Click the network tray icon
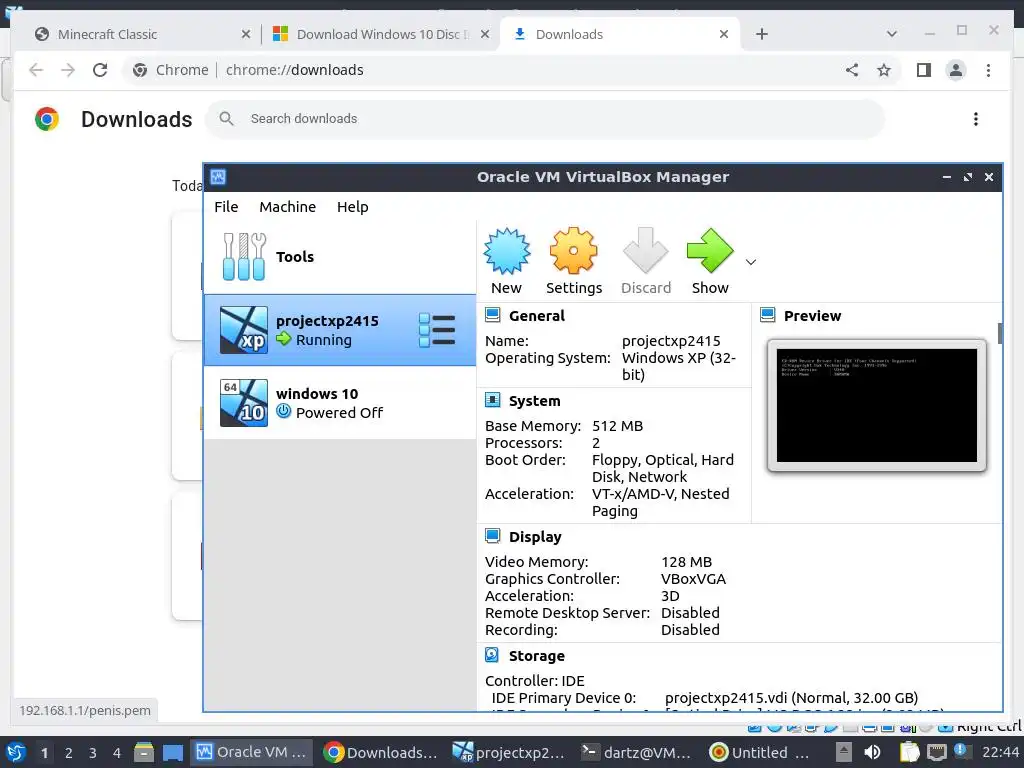This screenshot has height=768, width=1024. tap(937, 752)
